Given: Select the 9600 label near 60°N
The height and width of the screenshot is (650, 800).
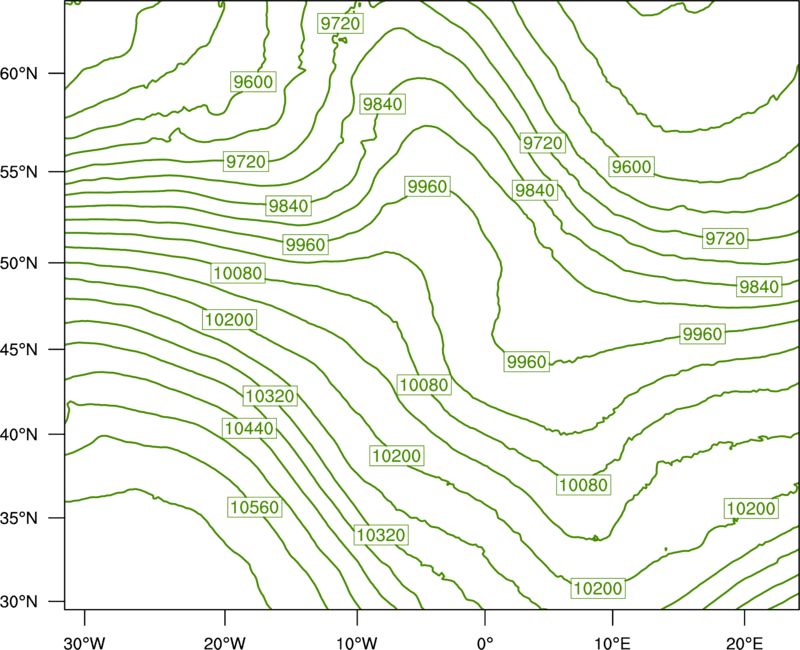Looking at the screenshot, I should point(253,82).
